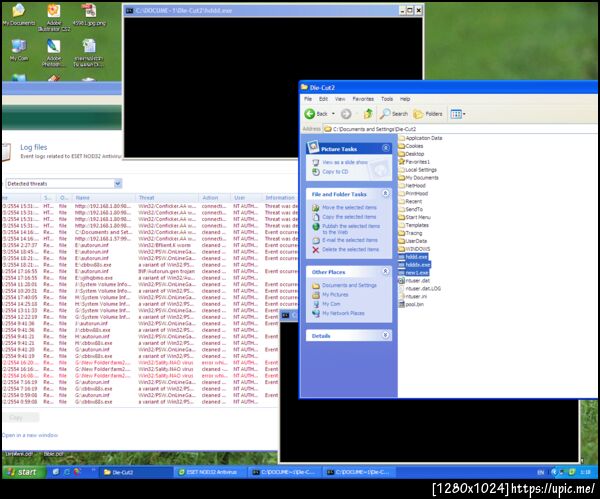Select the My Documents folder in file list
The image size is (600, 499).
click(418, 178)
